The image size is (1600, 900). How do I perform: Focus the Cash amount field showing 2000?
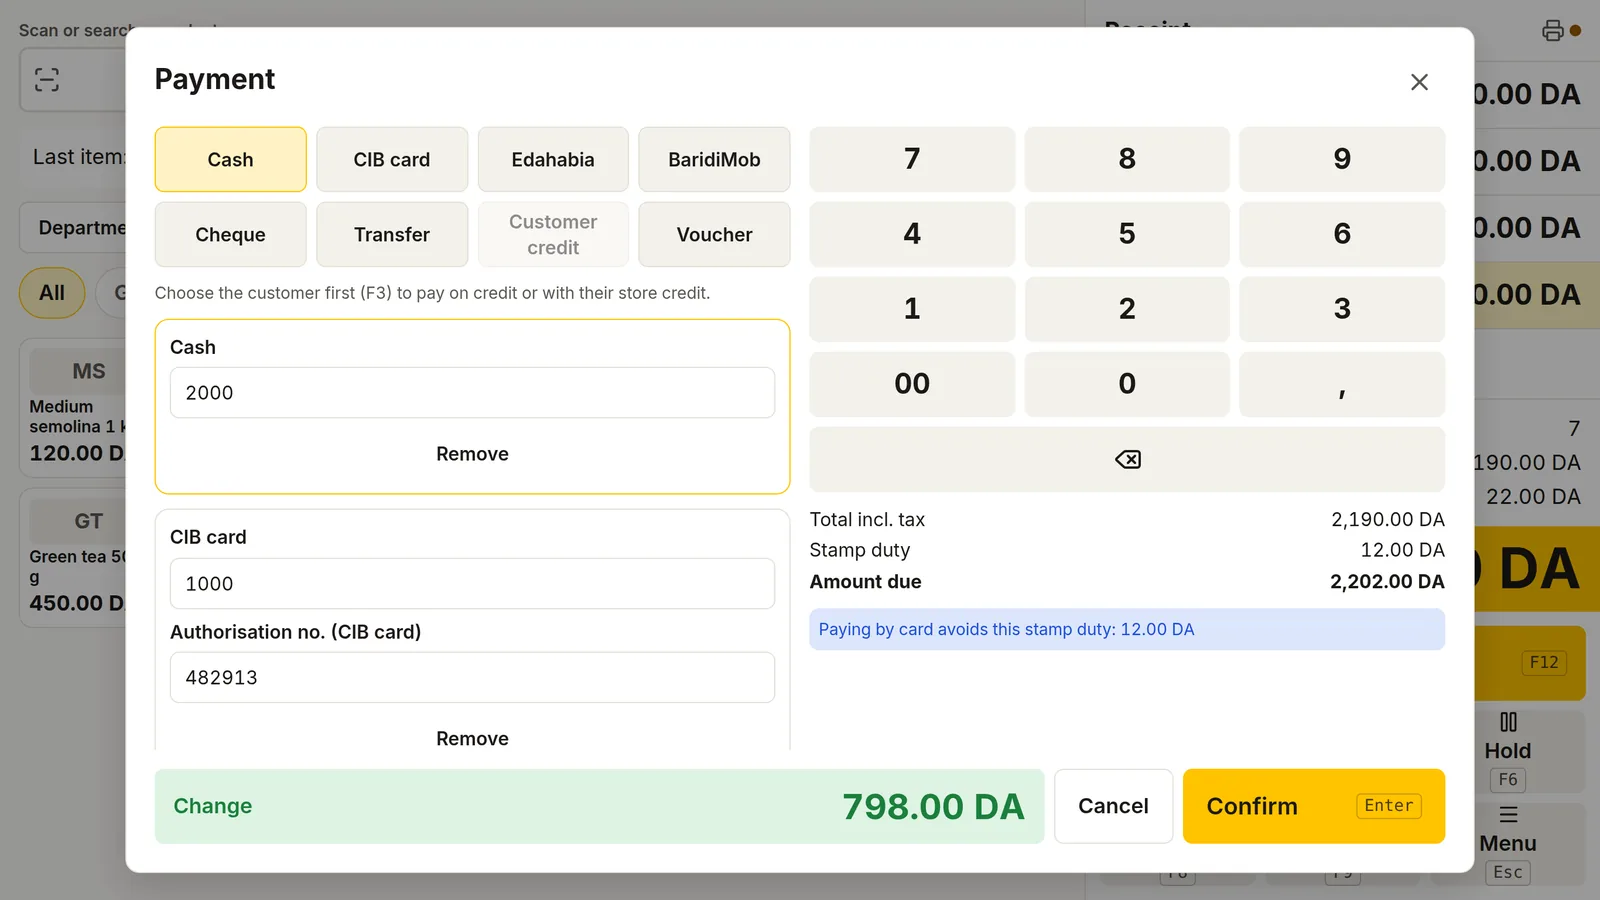[472, 393]
